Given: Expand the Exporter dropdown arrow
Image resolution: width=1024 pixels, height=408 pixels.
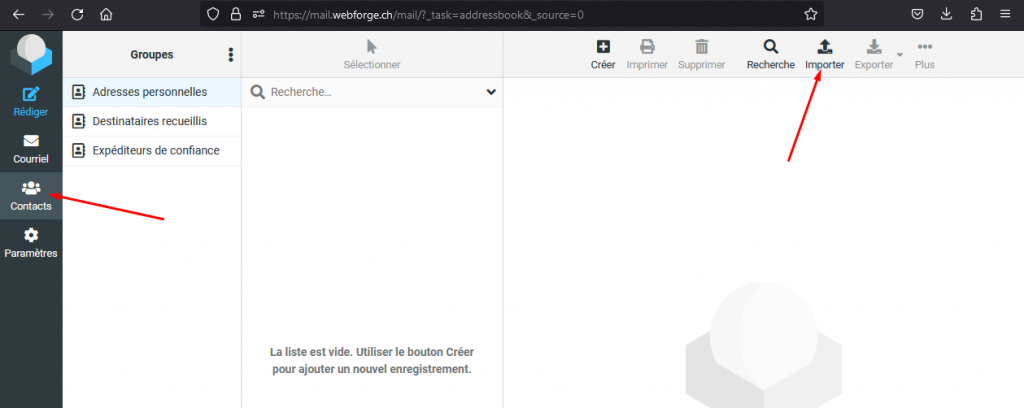Looking at the screenshot, I should click(x=899, y=55).
